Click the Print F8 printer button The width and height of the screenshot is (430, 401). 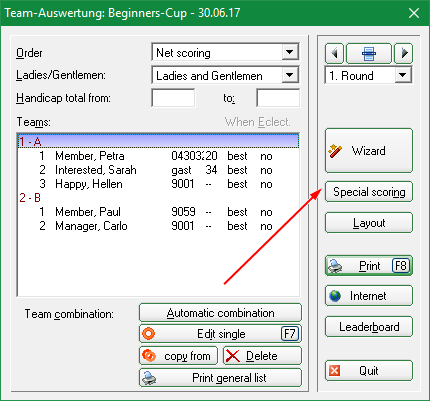(369, 266)
